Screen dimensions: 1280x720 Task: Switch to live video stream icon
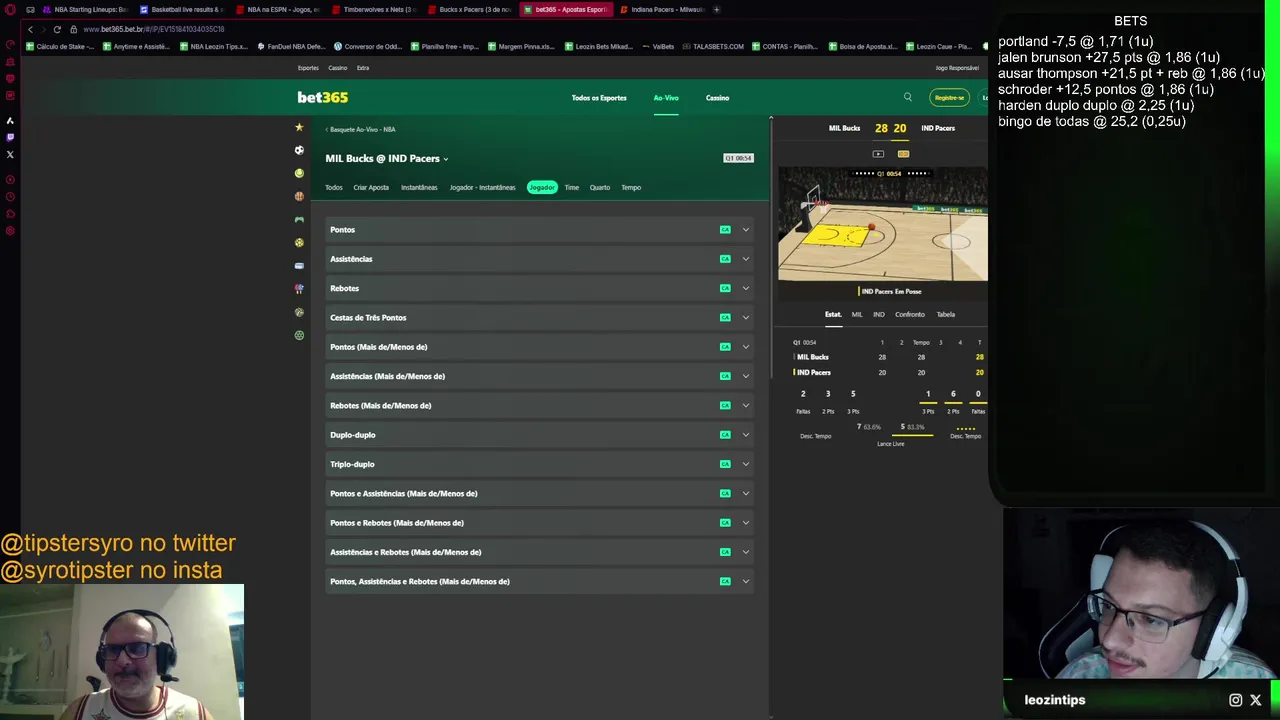tap(878, 154)
